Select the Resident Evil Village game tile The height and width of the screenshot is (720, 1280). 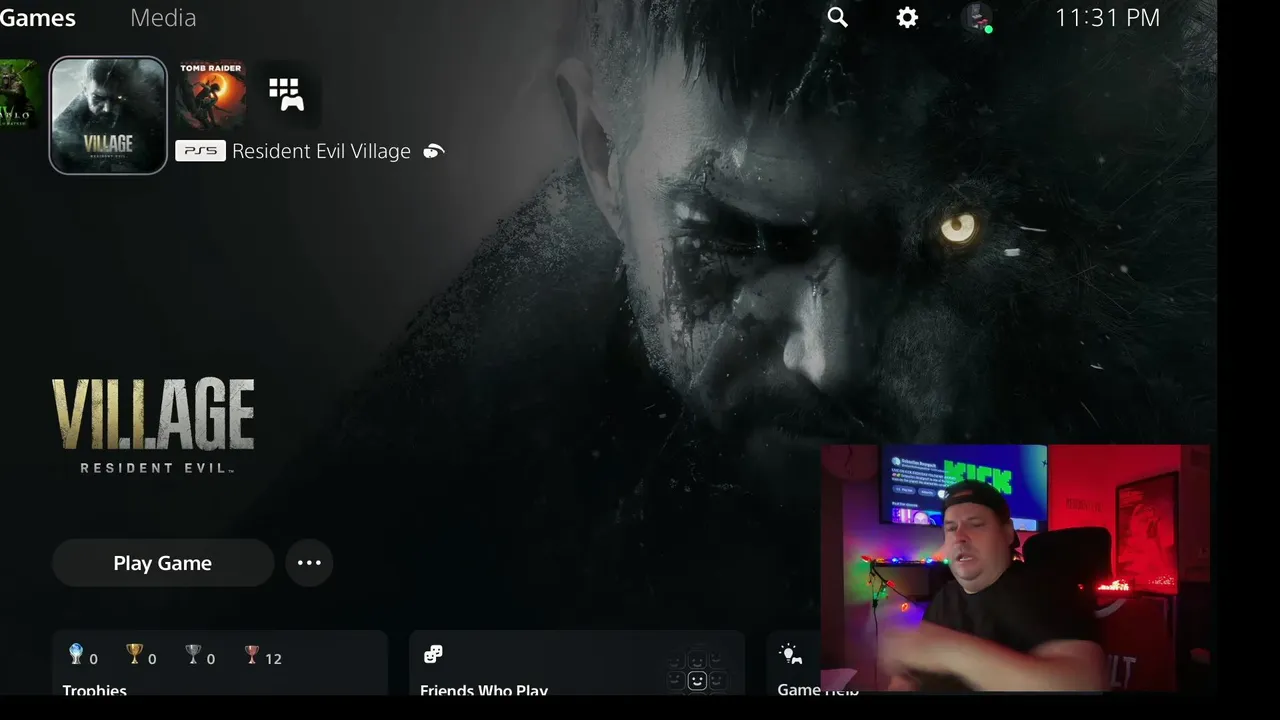(x=108, y=115)
